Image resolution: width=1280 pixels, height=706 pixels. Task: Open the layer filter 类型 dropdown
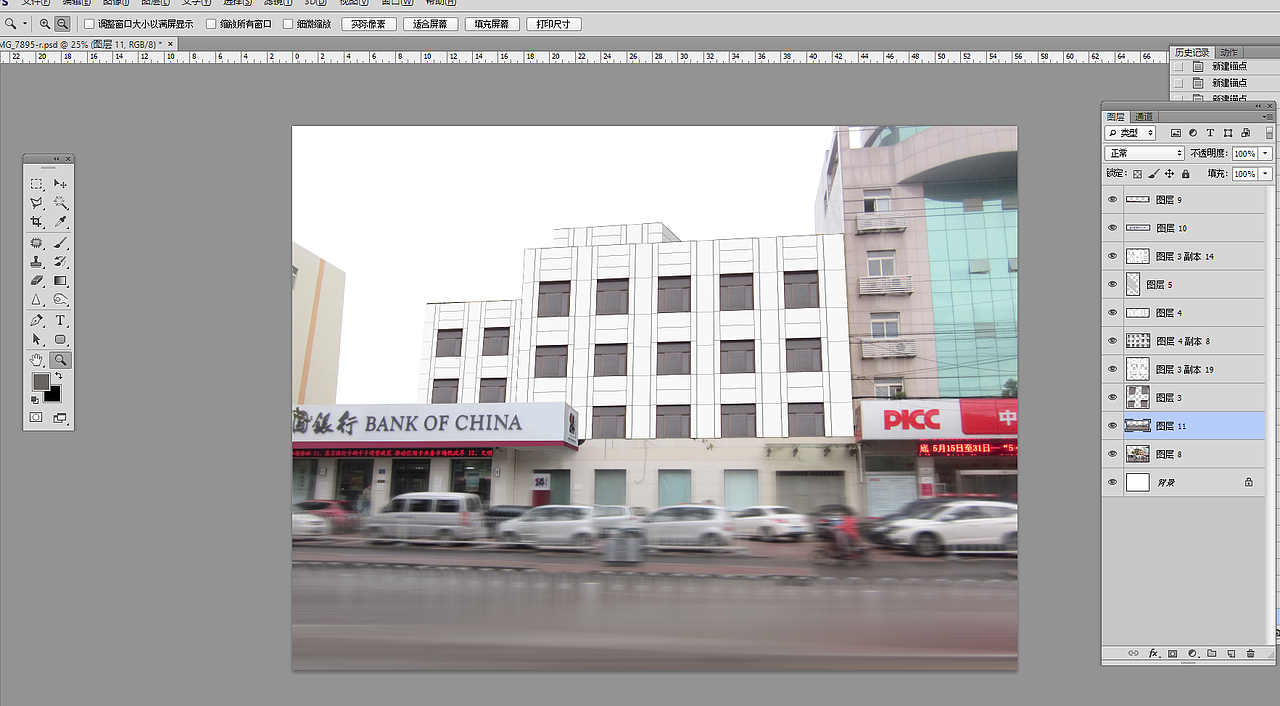[x=1130, y=133]
